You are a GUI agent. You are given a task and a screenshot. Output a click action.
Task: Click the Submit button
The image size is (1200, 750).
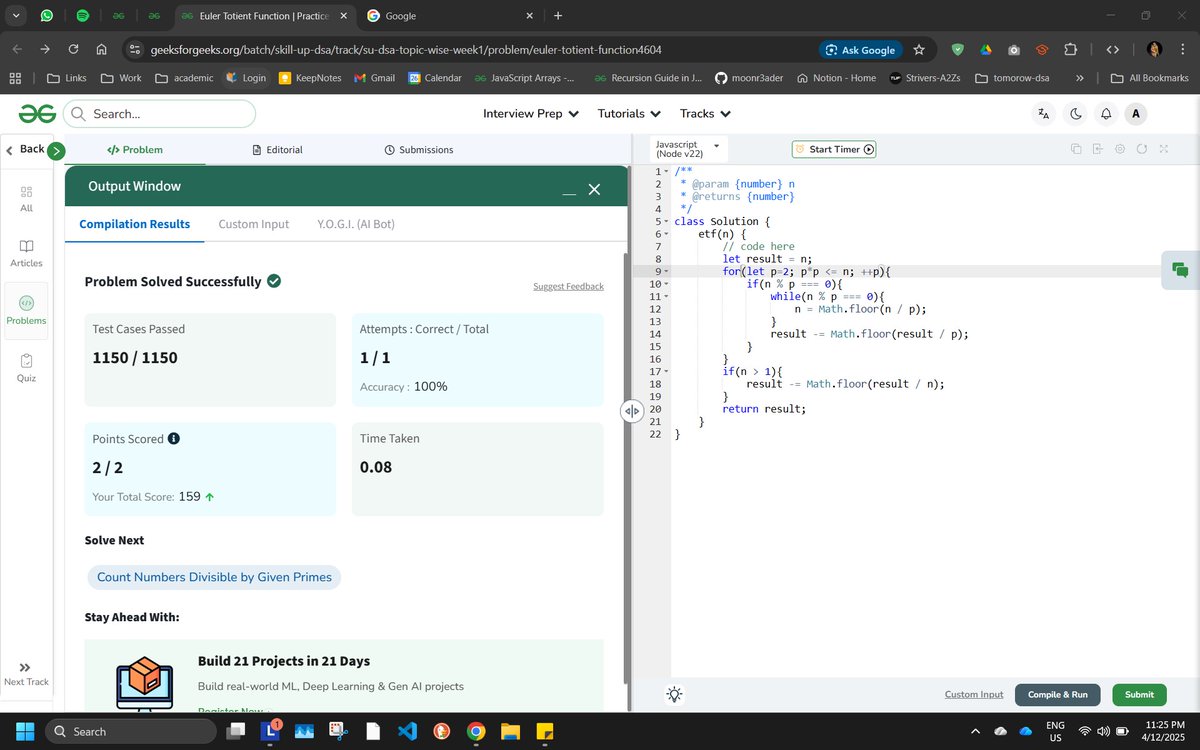click(1139, 694)
